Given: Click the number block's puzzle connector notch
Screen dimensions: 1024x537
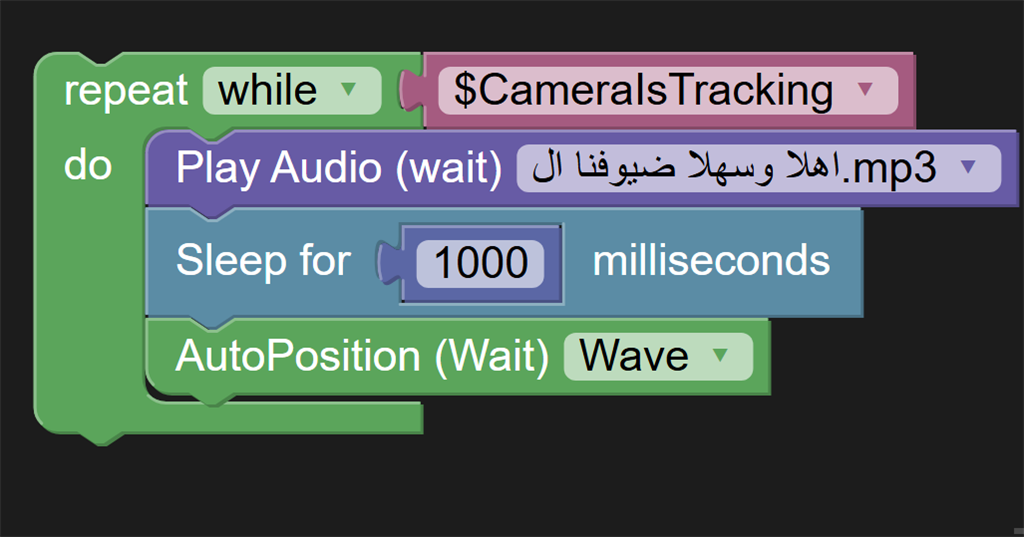Looking at the screenshot, I should 387,263.
